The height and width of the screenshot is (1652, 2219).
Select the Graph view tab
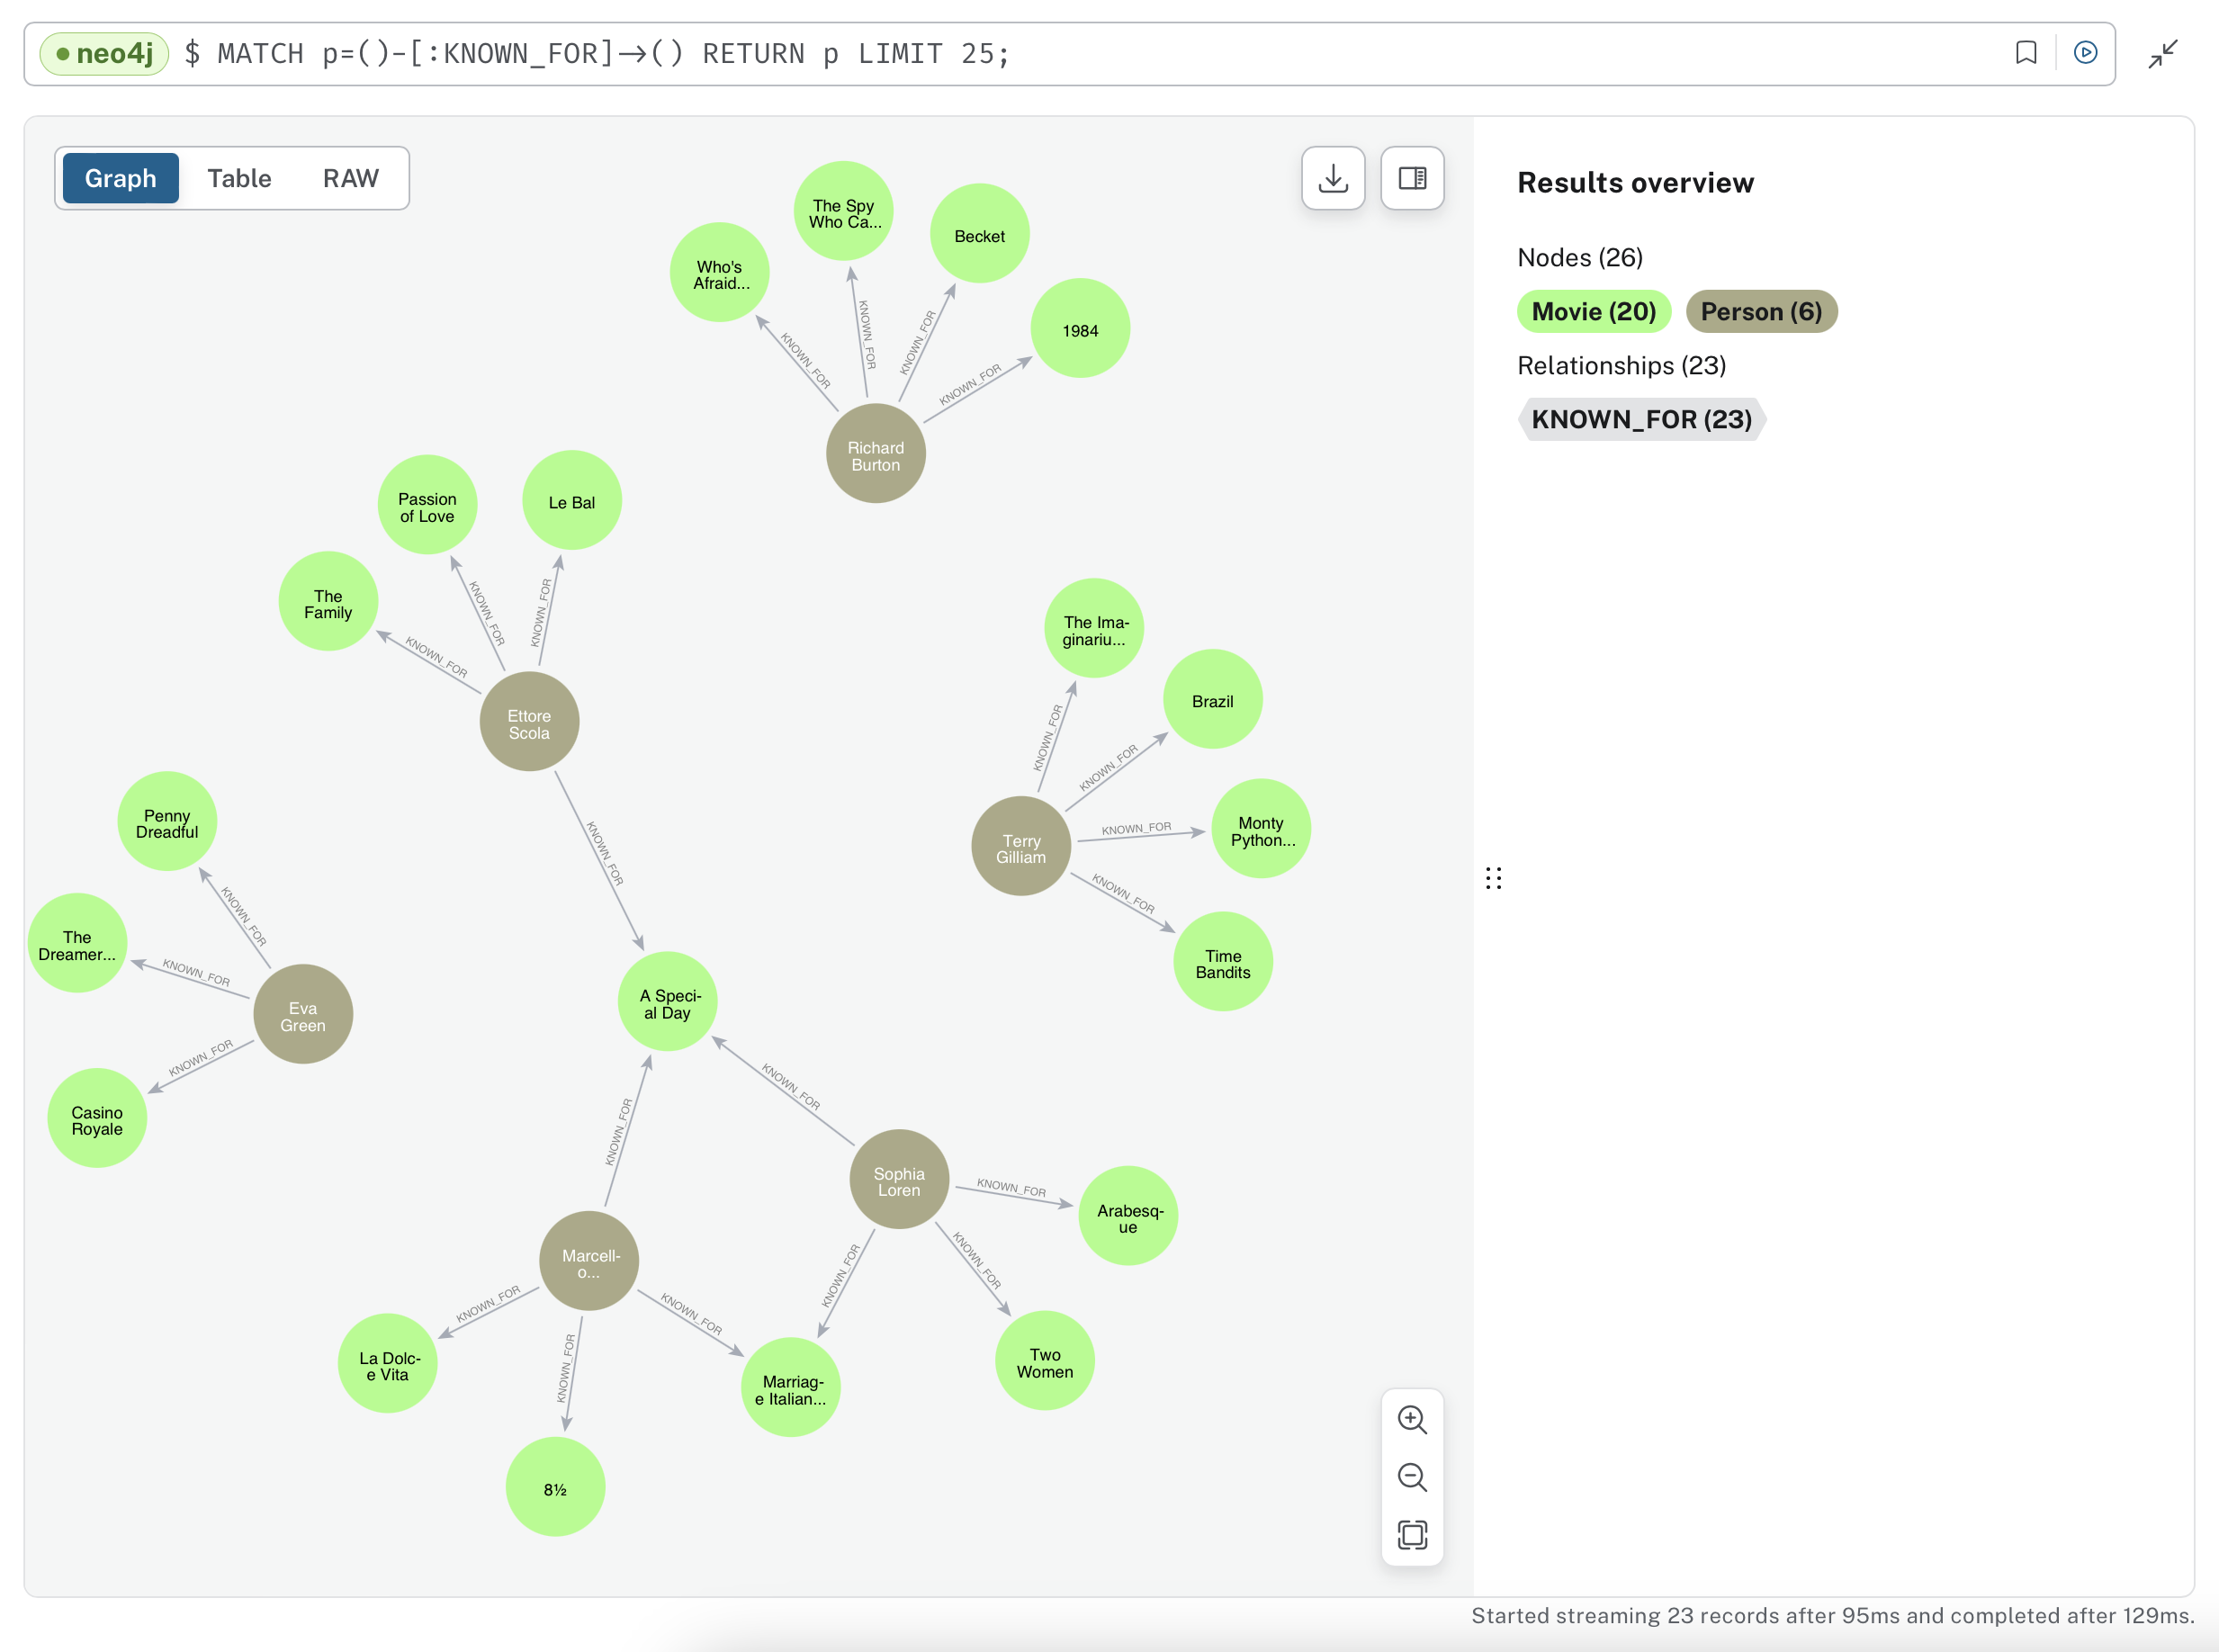121,179
